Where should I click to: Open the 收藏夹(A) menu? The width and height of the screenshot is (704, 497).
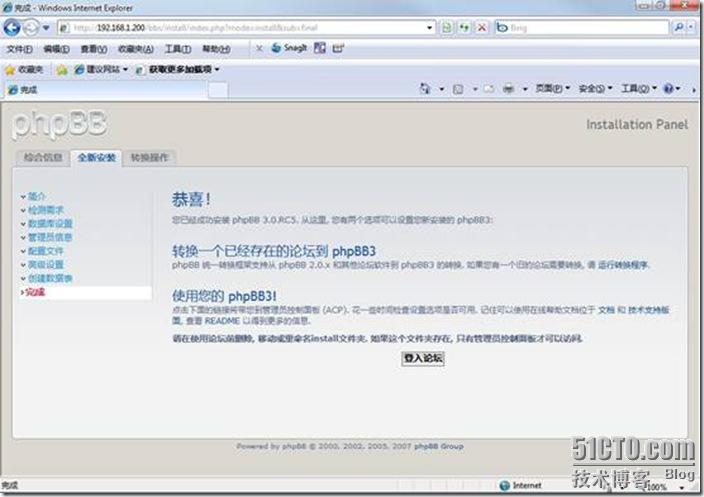[x=135, y=49]
